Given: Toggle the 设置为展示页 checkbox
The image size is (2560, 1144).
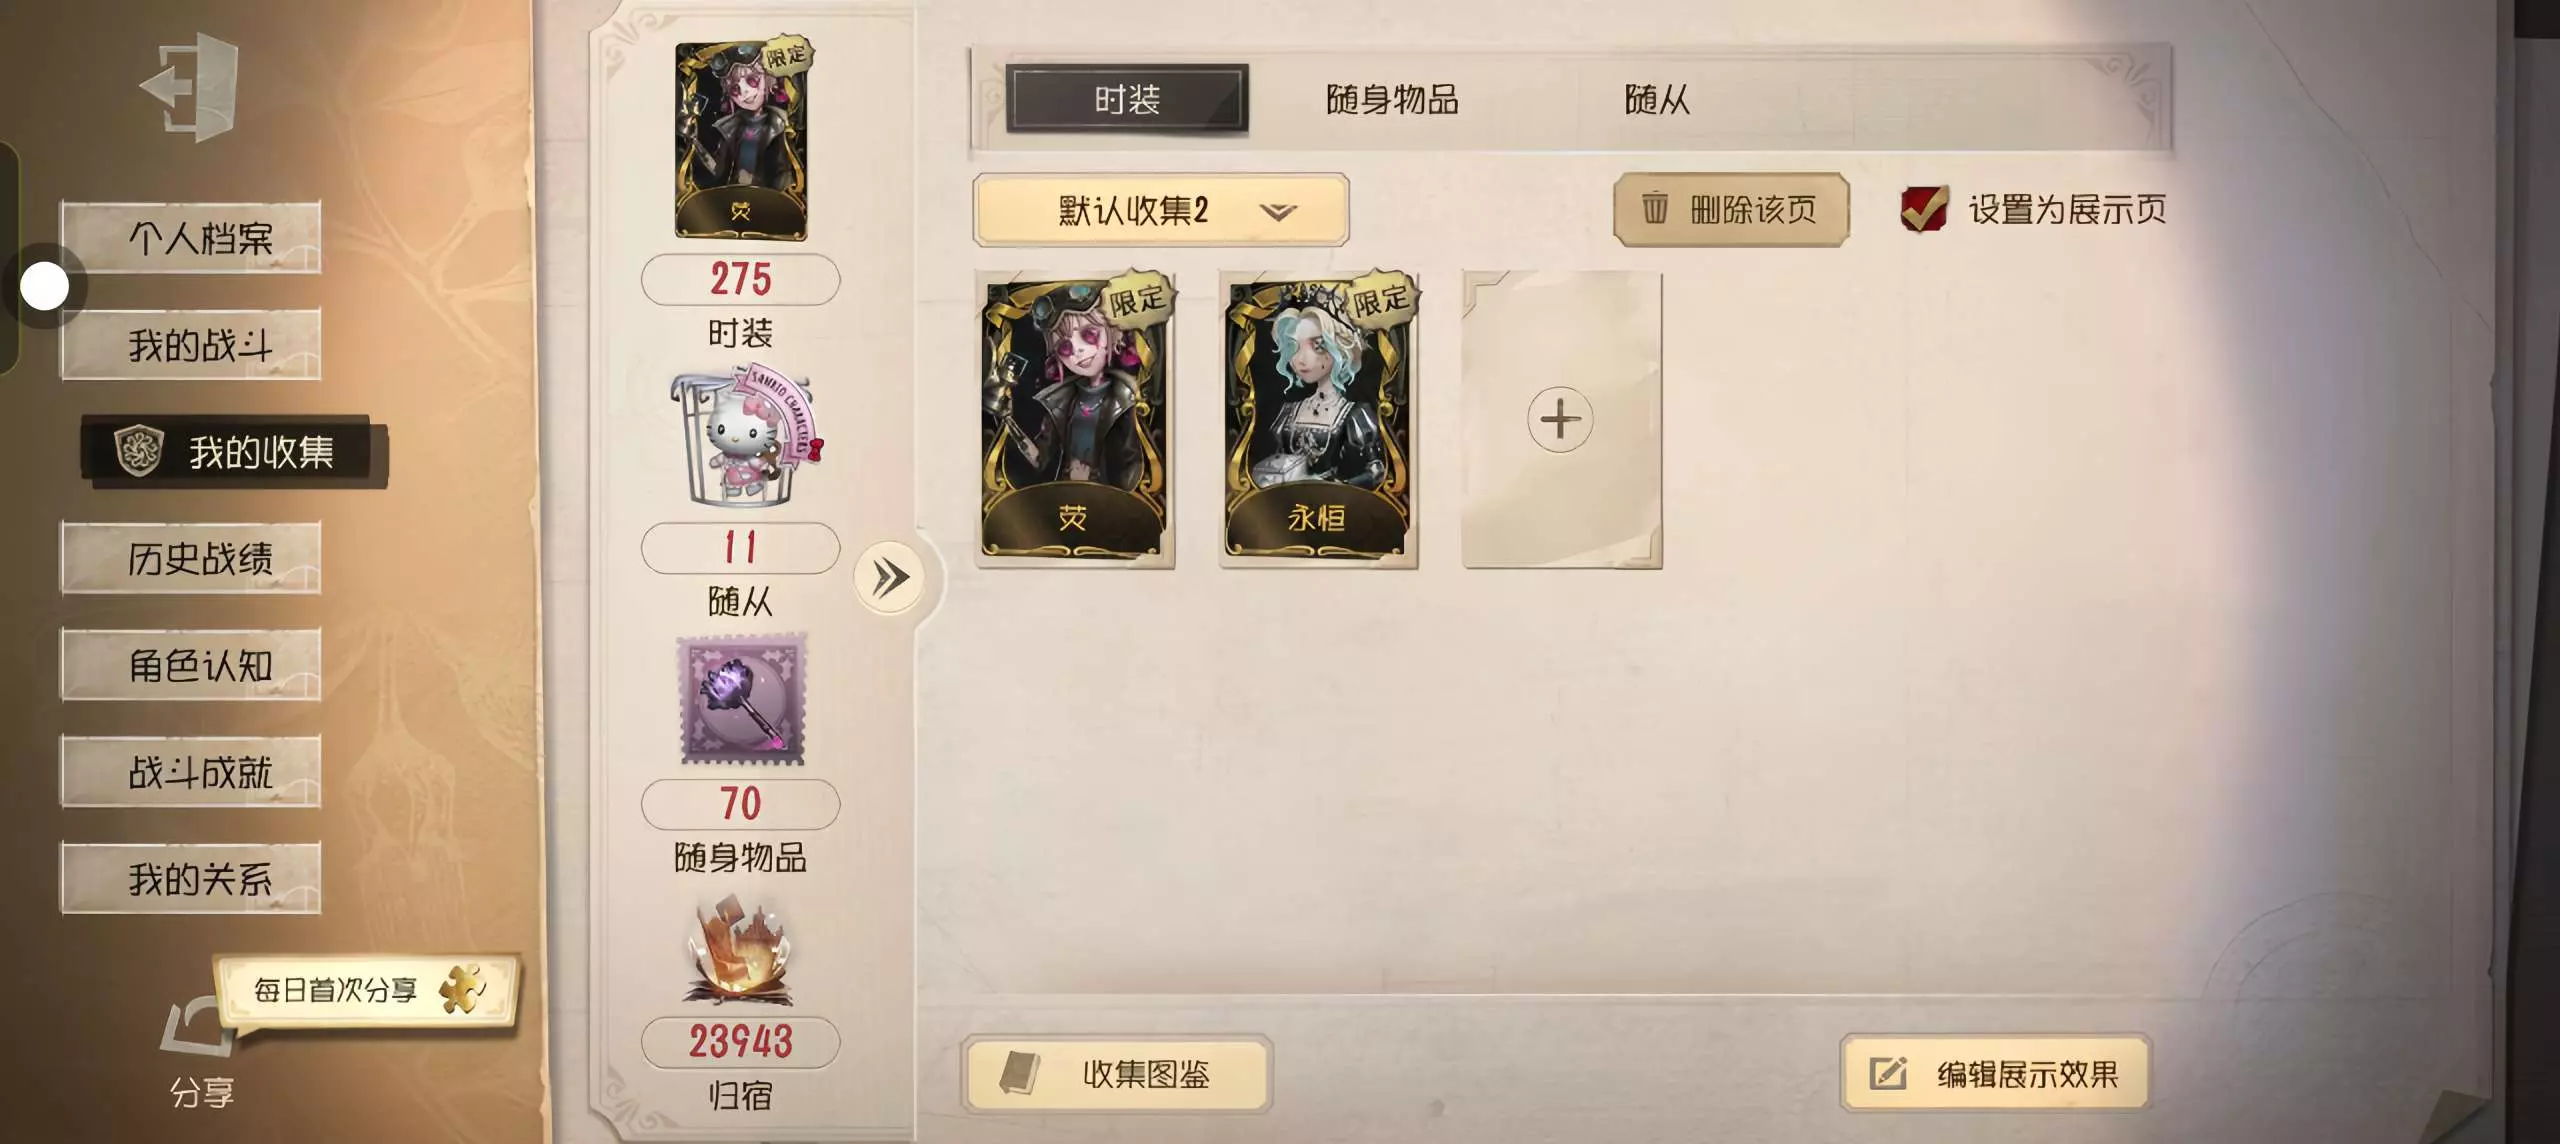Looking at the screenshot, I should 1924,209.
